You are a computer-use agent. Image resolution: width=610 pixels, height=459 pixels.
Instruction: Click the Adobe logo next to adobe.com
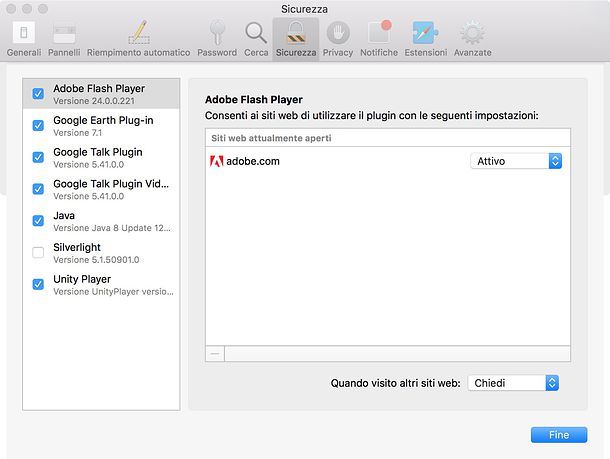pos(216,161)
